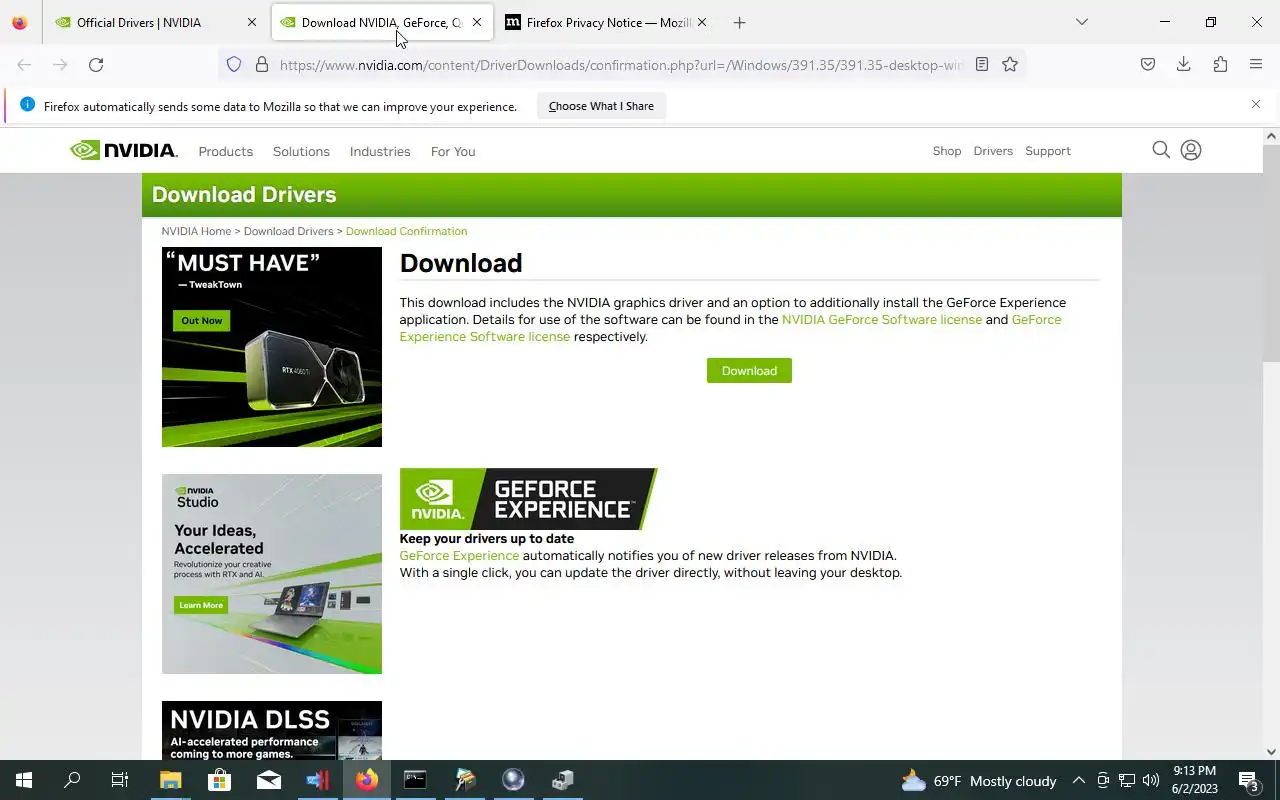This screenshot has height=800, width=1280.
Task: Click Learn More on NVIDIA Studio ad
Action: pos(201,605)
